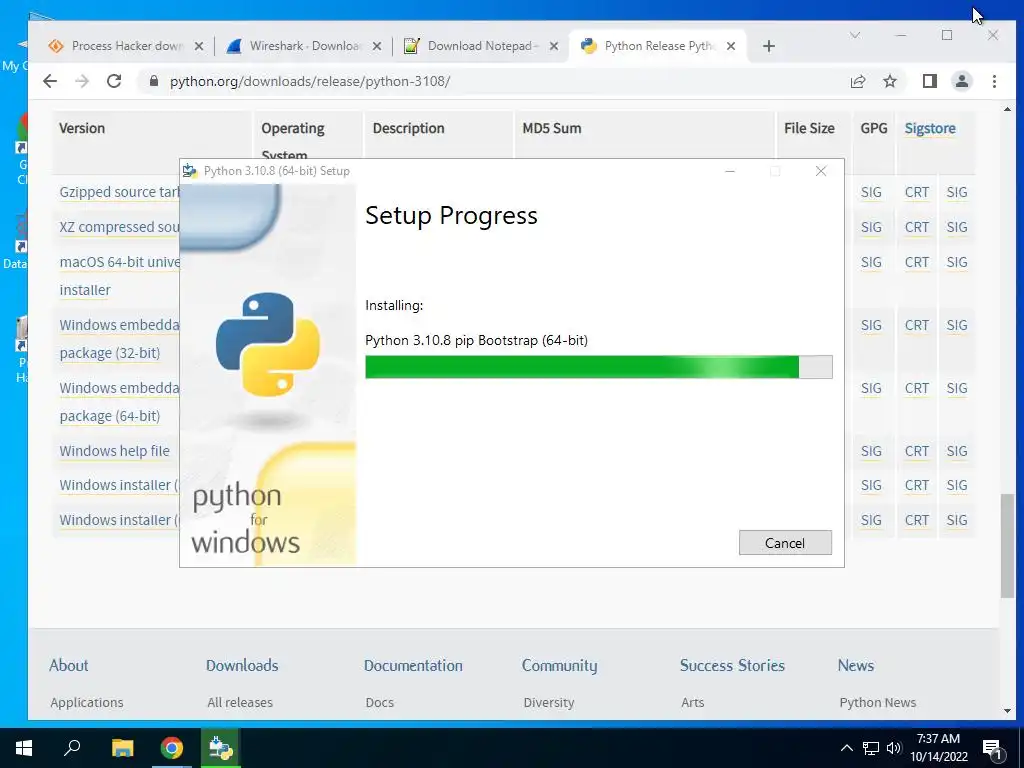Open File Explorer from taskbar

tap(122, 748)
